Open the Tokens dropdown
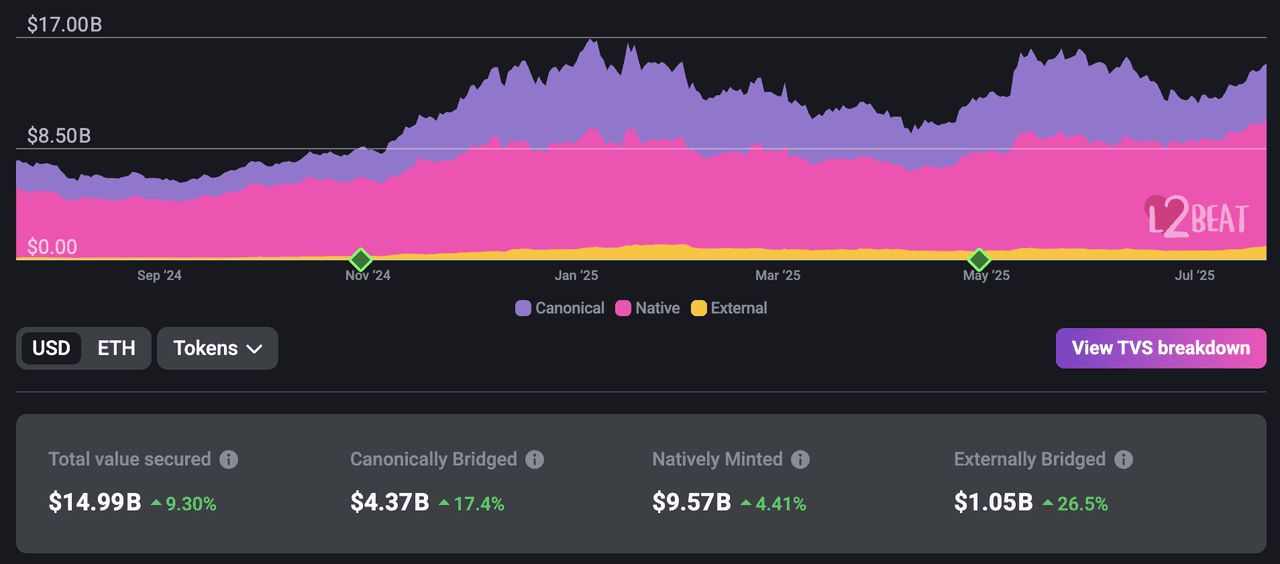1280x564 pixels. coord(217,348)
